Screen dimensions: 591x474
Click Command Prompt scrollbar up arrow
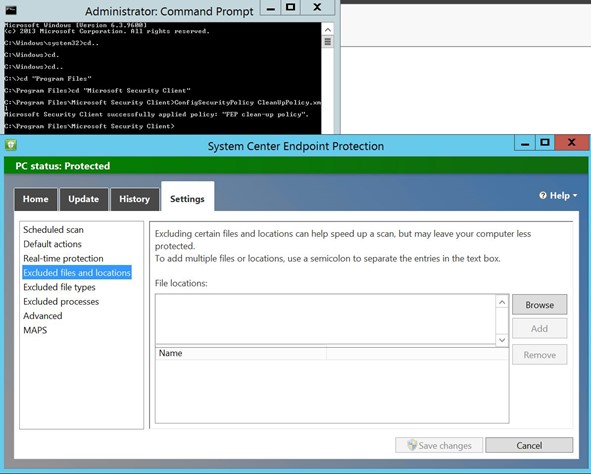pos(328,29)
